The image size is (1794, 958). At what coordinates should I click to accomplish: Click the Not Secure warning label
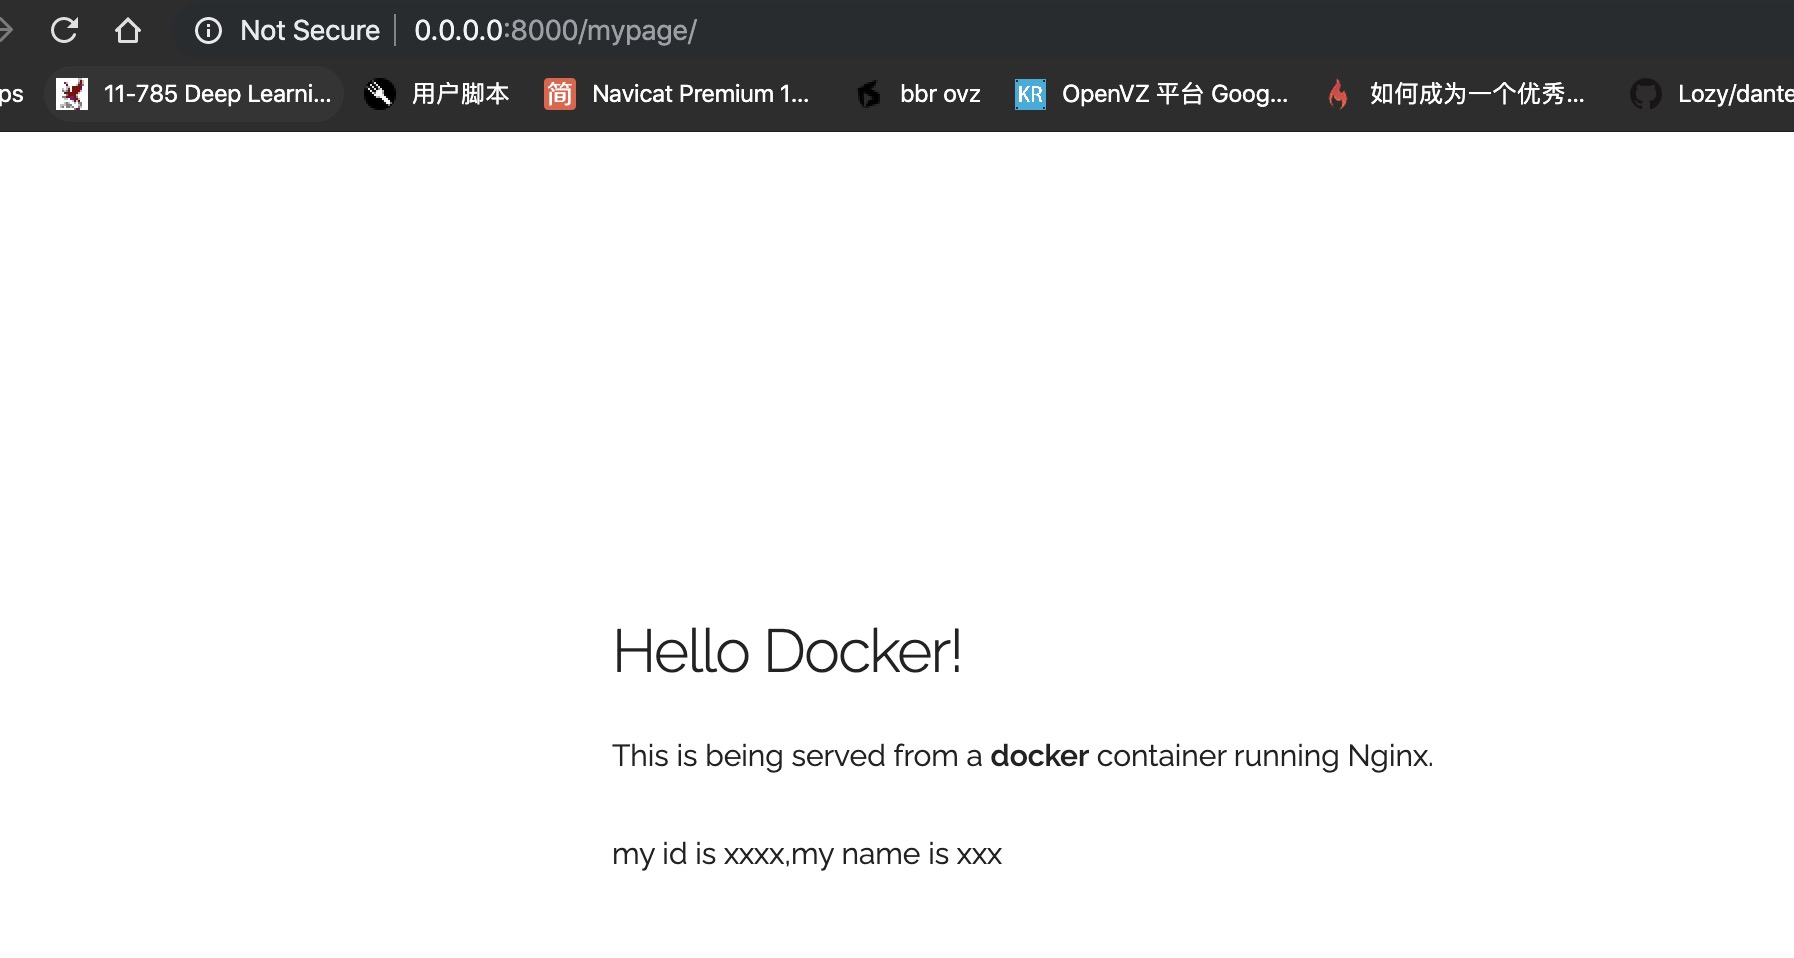[309, 31]
